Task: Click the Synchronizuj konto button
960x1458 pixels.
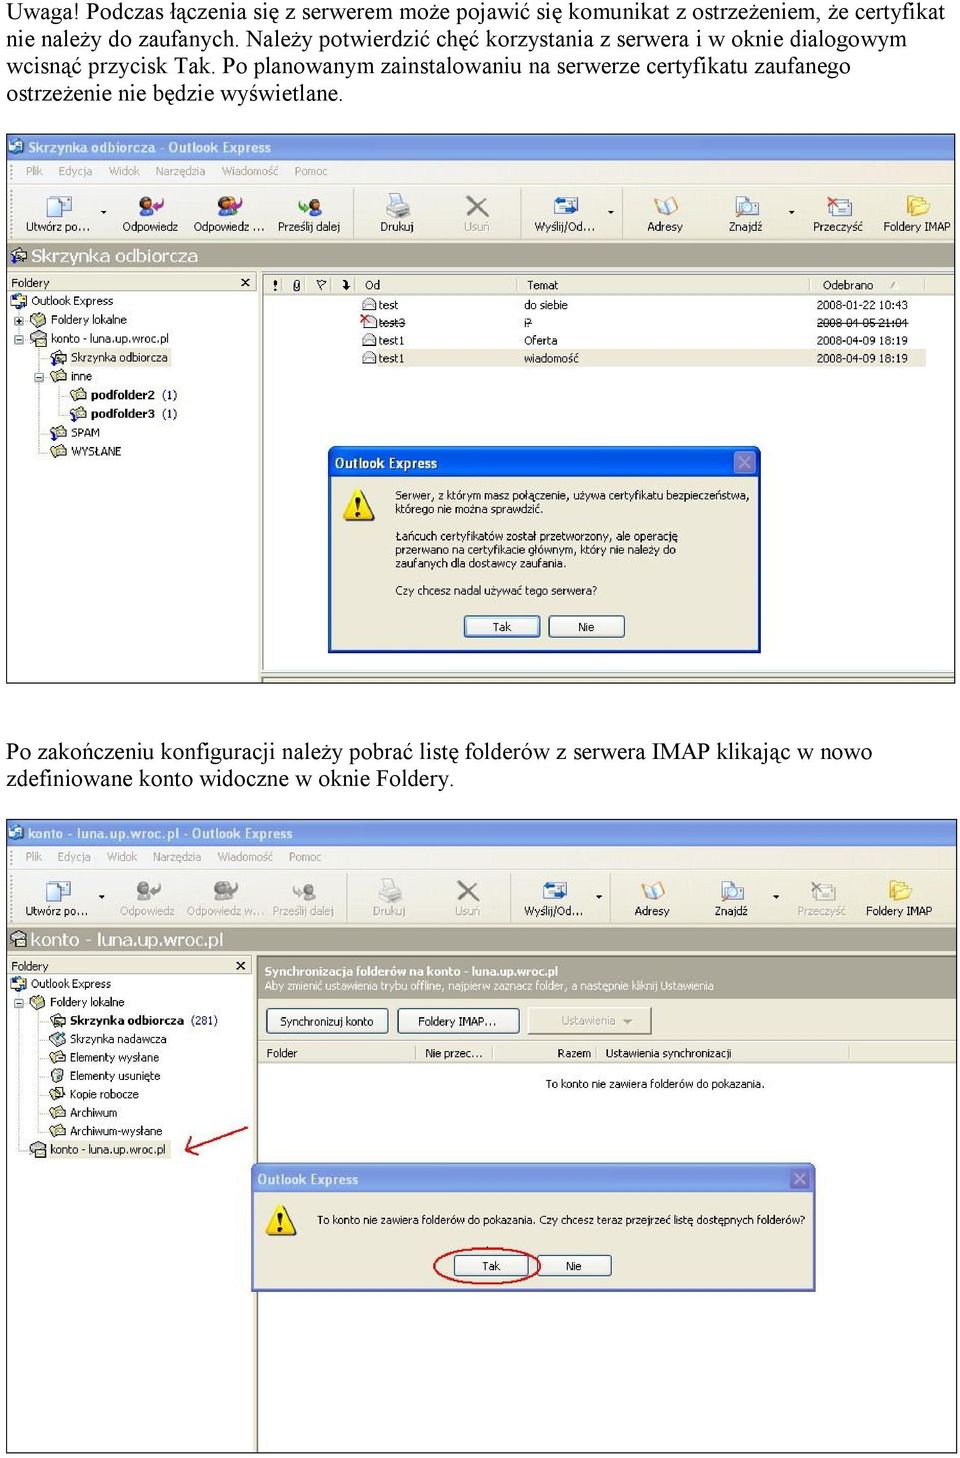Action: (326, 1021)
